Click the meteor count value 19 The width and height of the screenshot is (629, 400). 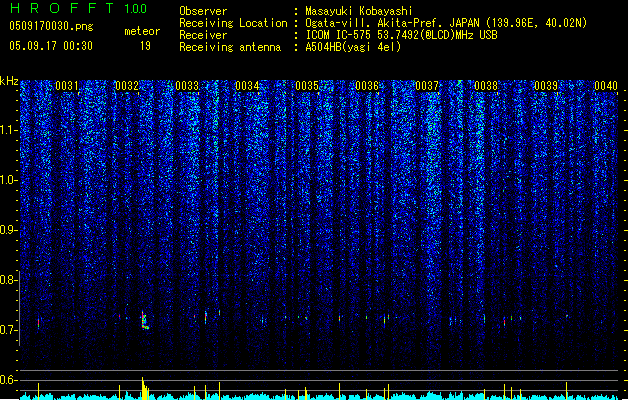(x=145, y=46)
